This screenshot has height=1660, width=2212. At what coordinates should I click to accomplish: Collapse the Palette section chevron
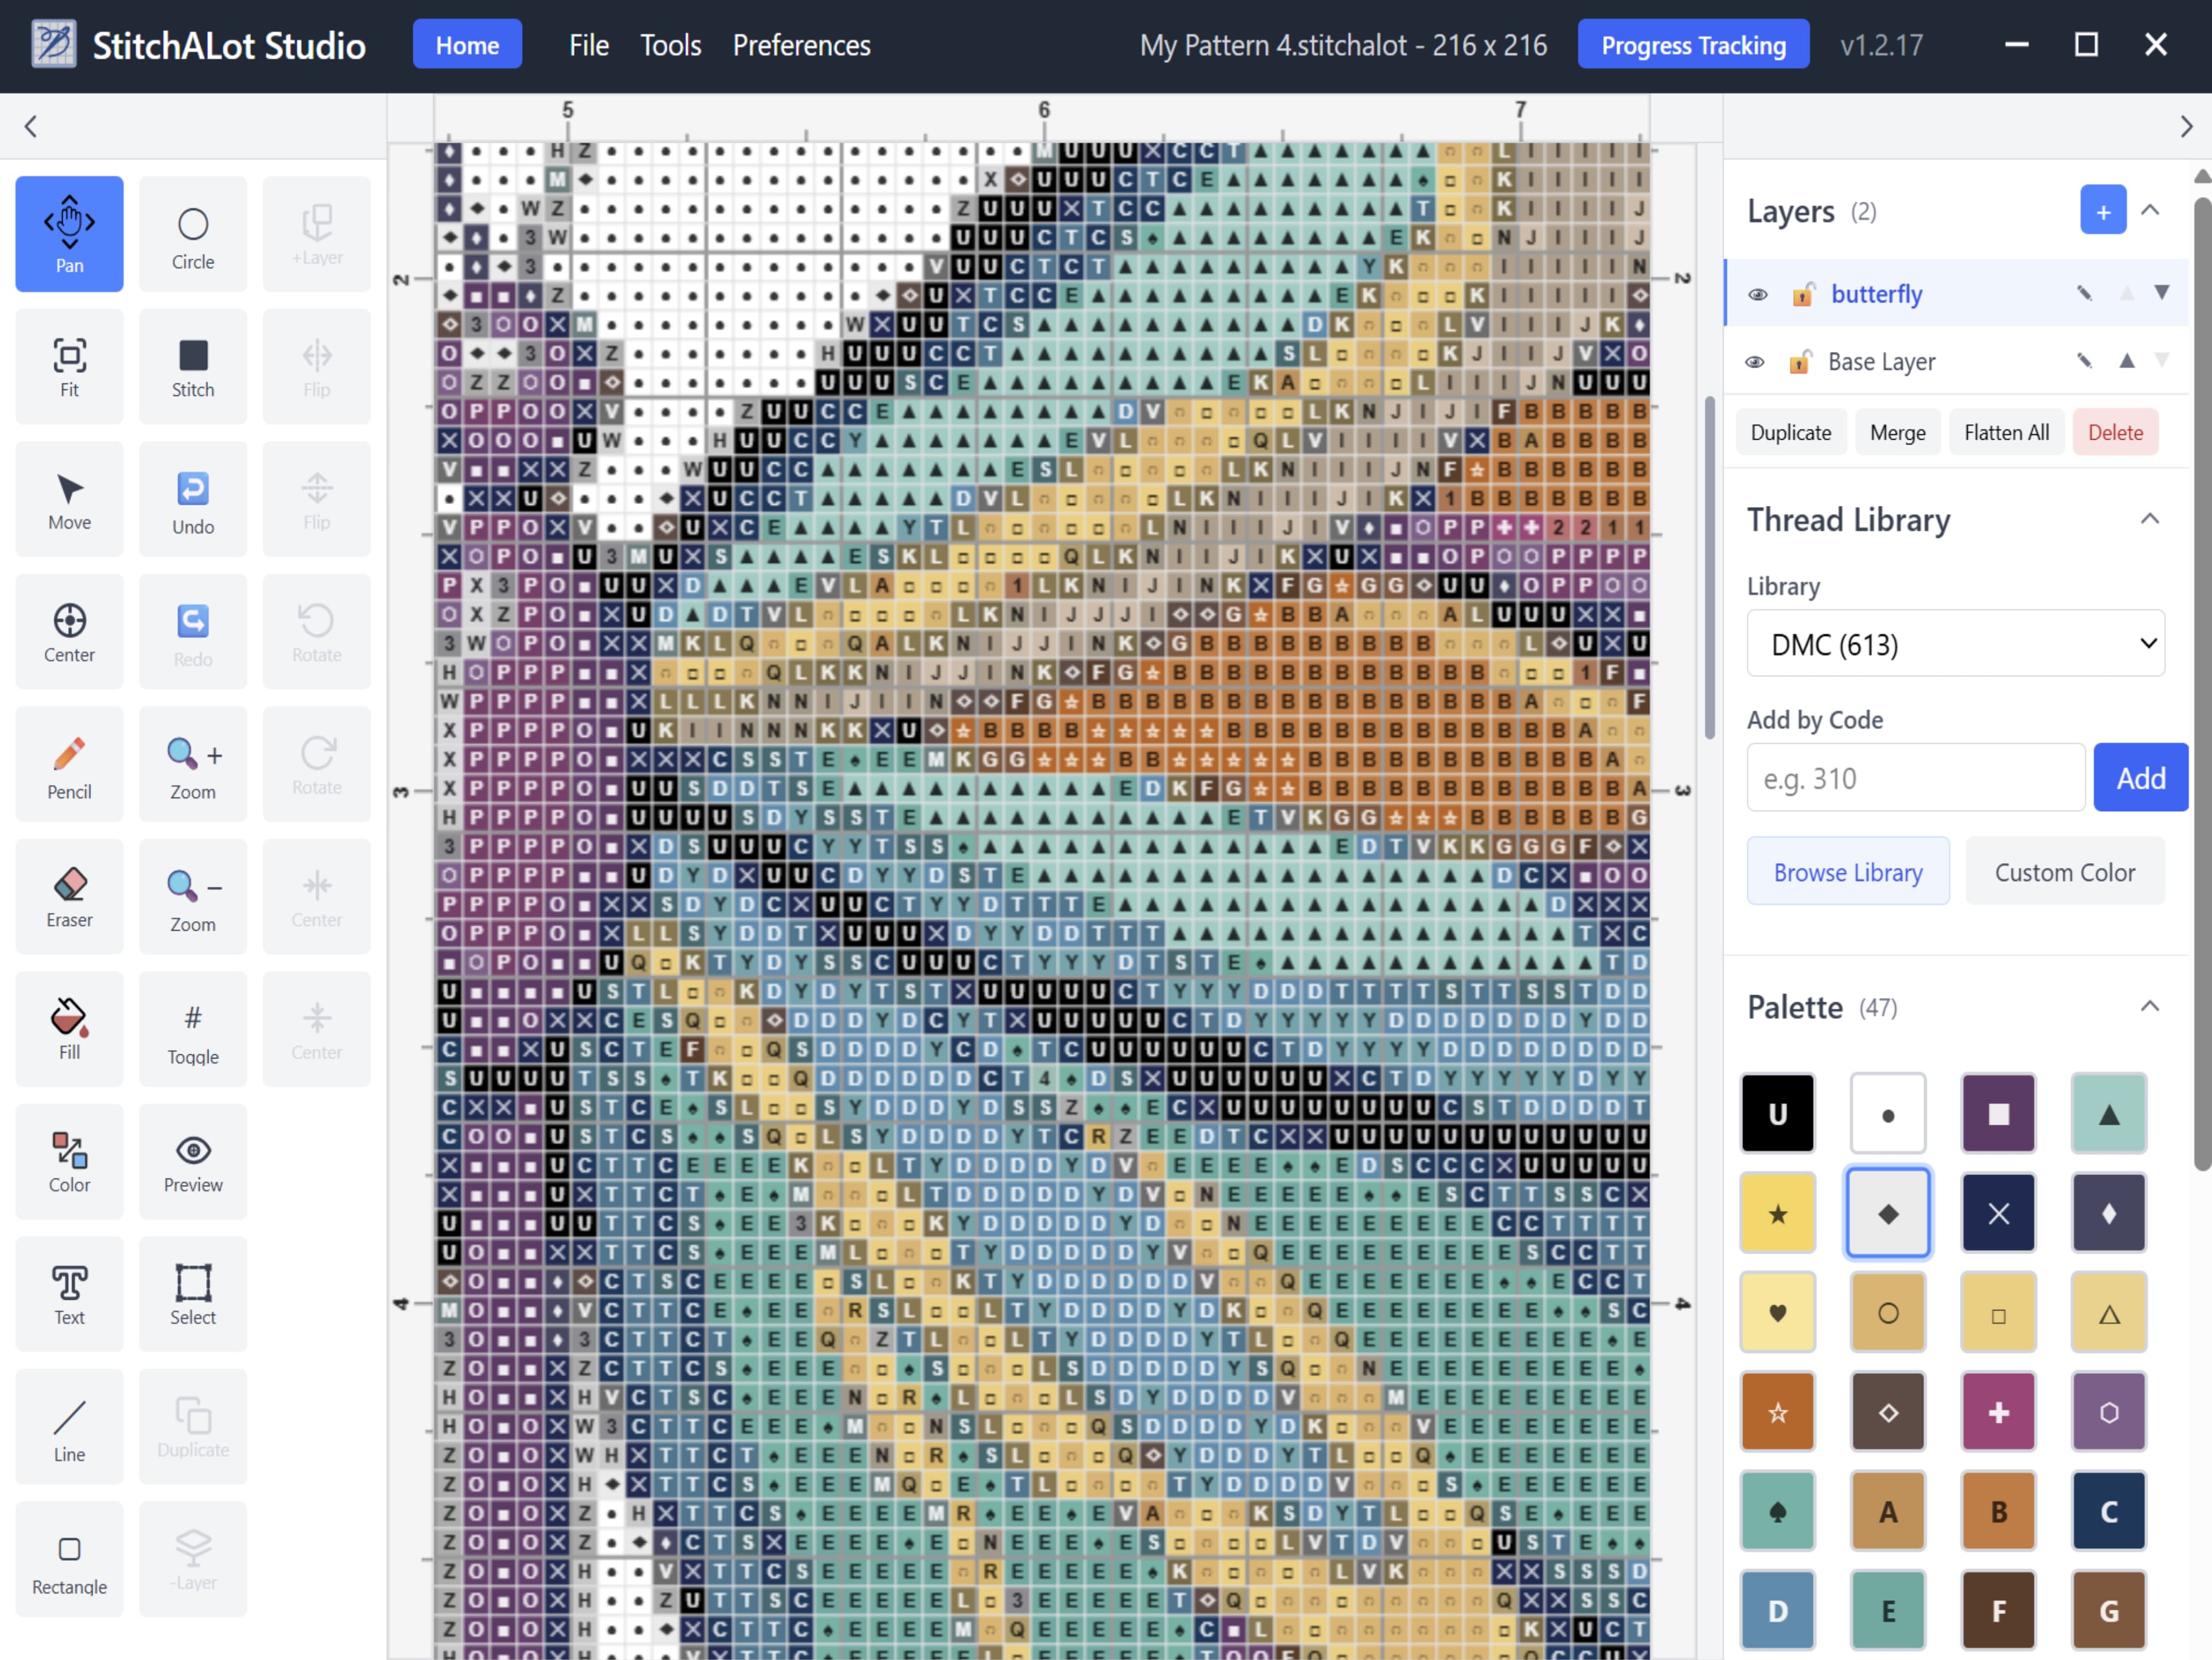click(2149, 1006)
